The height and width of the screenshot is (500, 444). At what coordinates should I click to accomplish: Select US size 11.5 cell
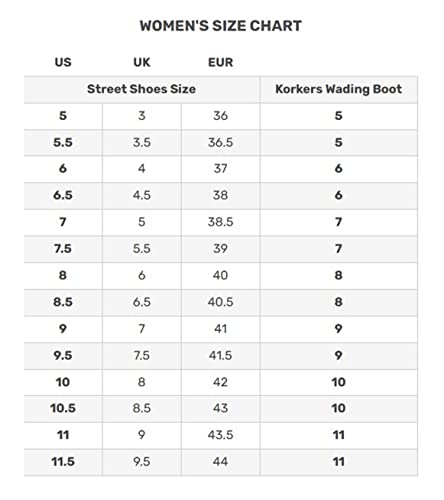[x=63, y=462]
